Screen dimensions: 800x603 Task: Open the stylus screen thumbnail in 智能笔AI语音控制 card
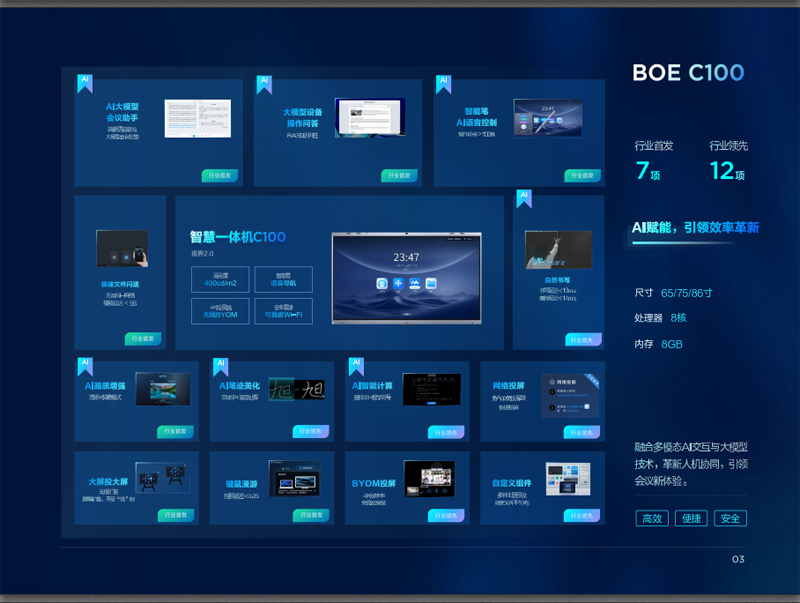[x=548, y=118]
